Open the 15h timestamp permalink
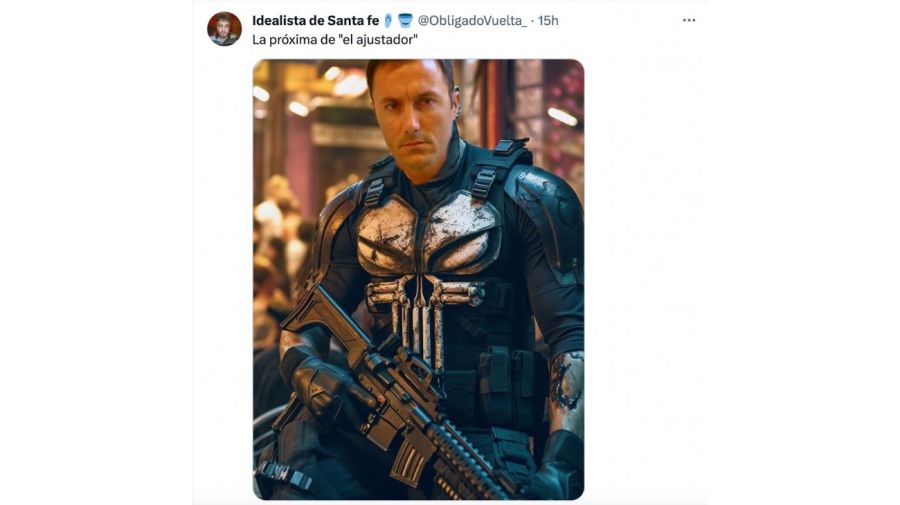Image resolution: width=900 pixels, height=505 pixels. click(x=548, y=21)
